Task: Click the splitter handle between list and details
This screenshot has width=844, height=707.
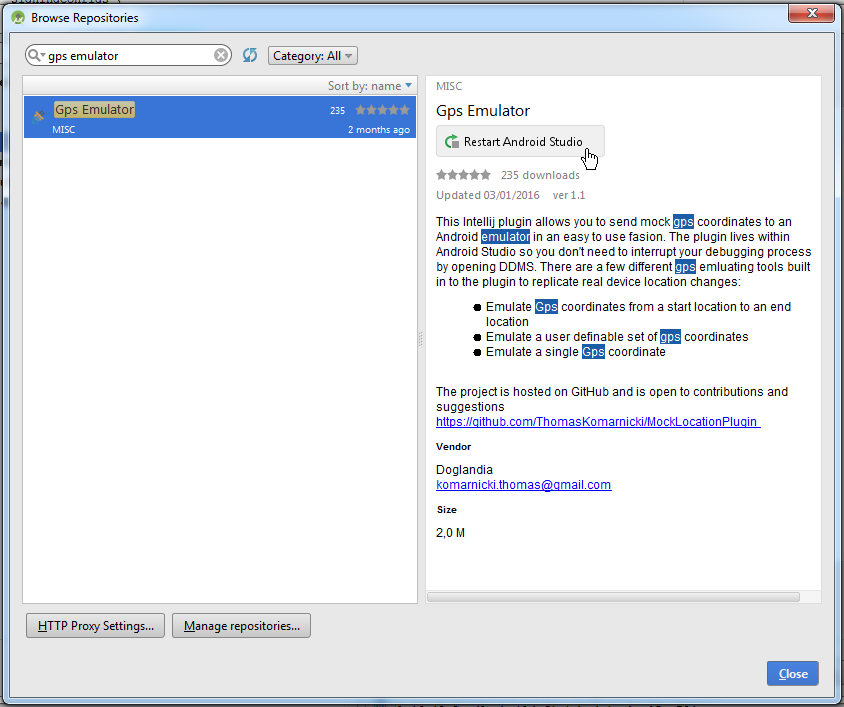Action: tap(420, 339)
